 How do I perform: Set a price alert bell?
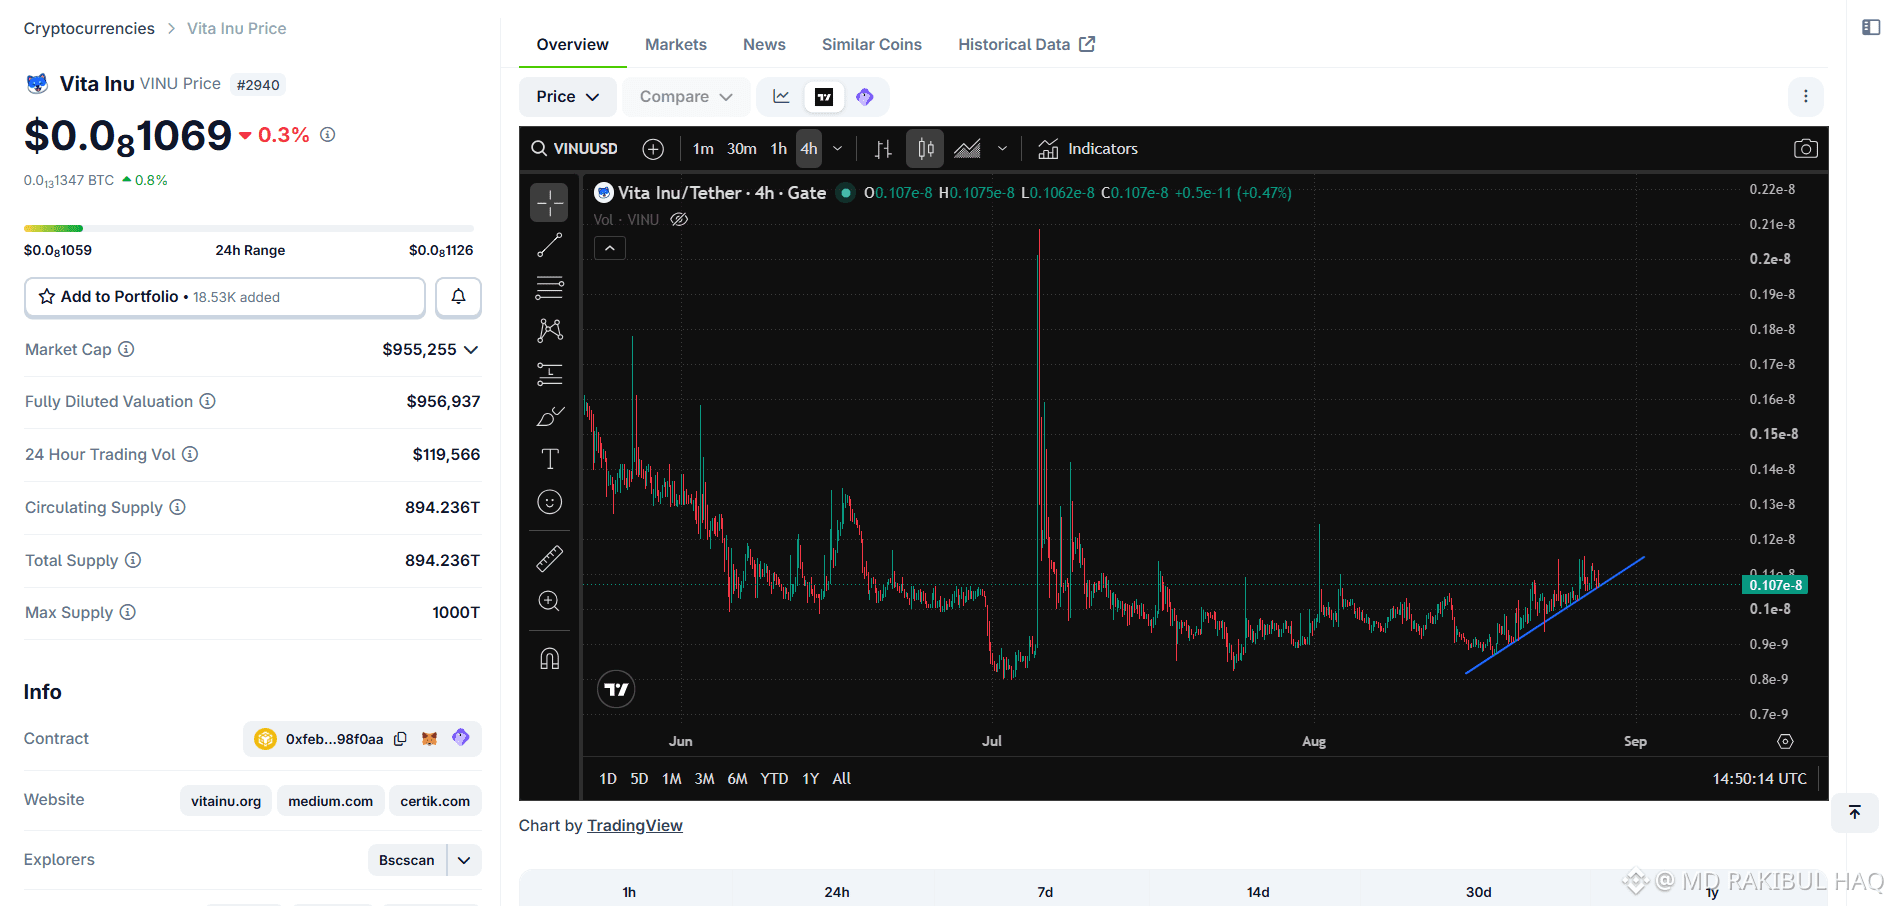click(458, 297)
